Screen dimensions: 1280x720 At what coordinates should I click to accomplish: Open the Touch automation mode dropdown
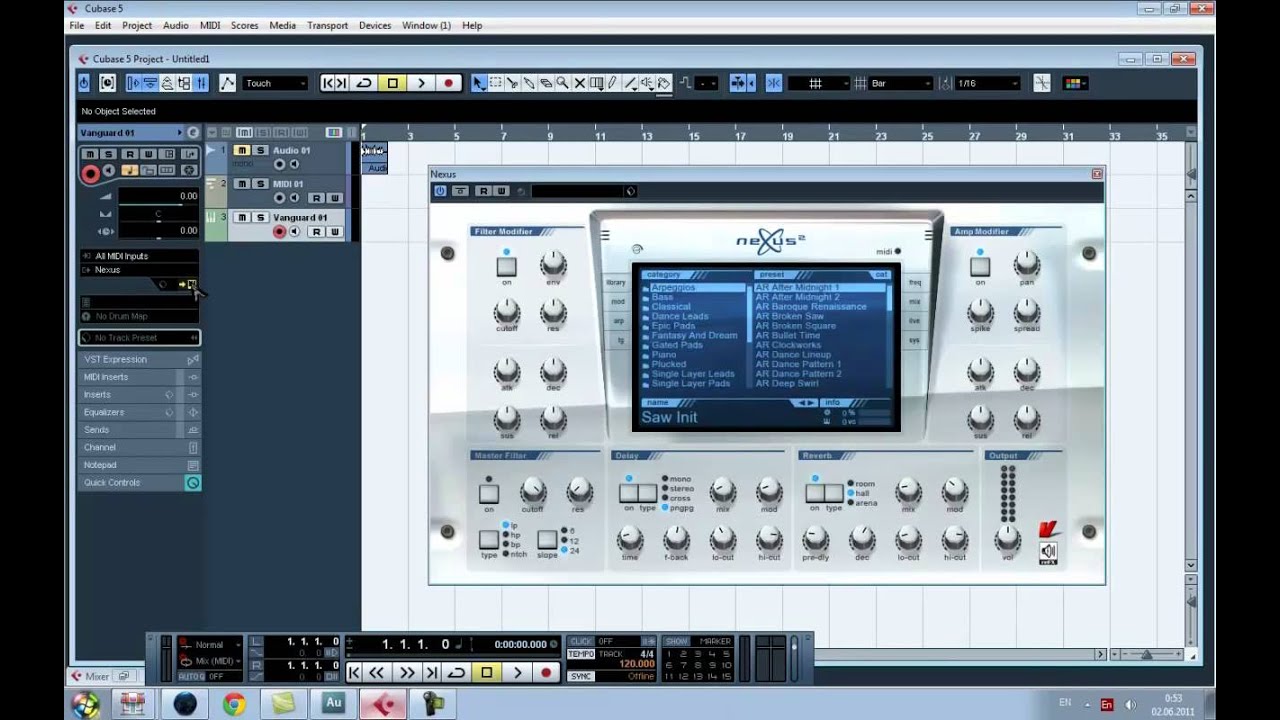click(x=275, y=83)
